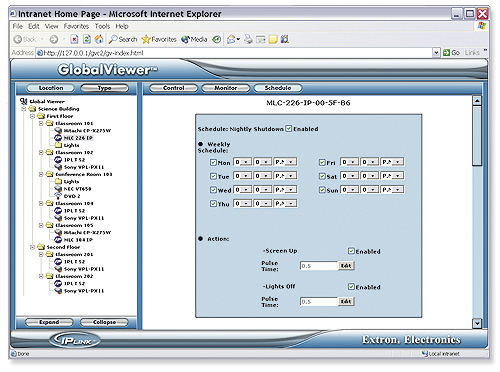Collapse the Second Floor node

click(32, 247)
